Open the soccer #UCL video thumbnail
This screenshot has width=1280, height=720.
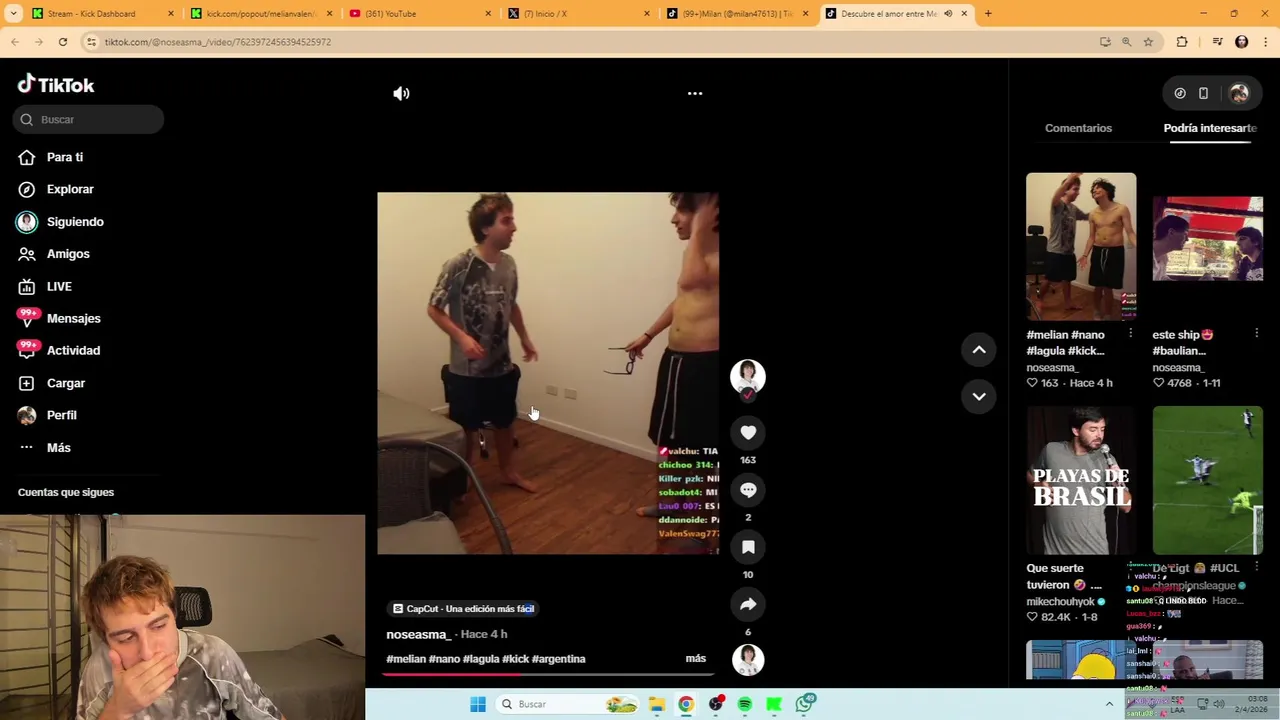[1207, 480]
